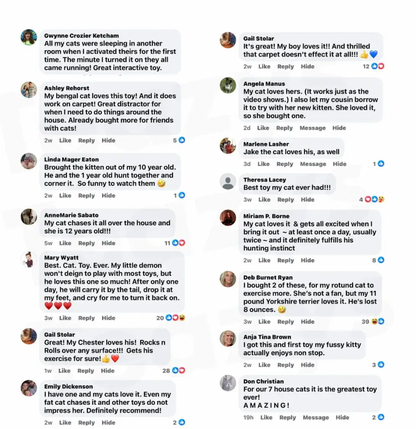Hide Anja Tina Brown's comment
This screenshot has width=416, height=429.
[307, 365]
